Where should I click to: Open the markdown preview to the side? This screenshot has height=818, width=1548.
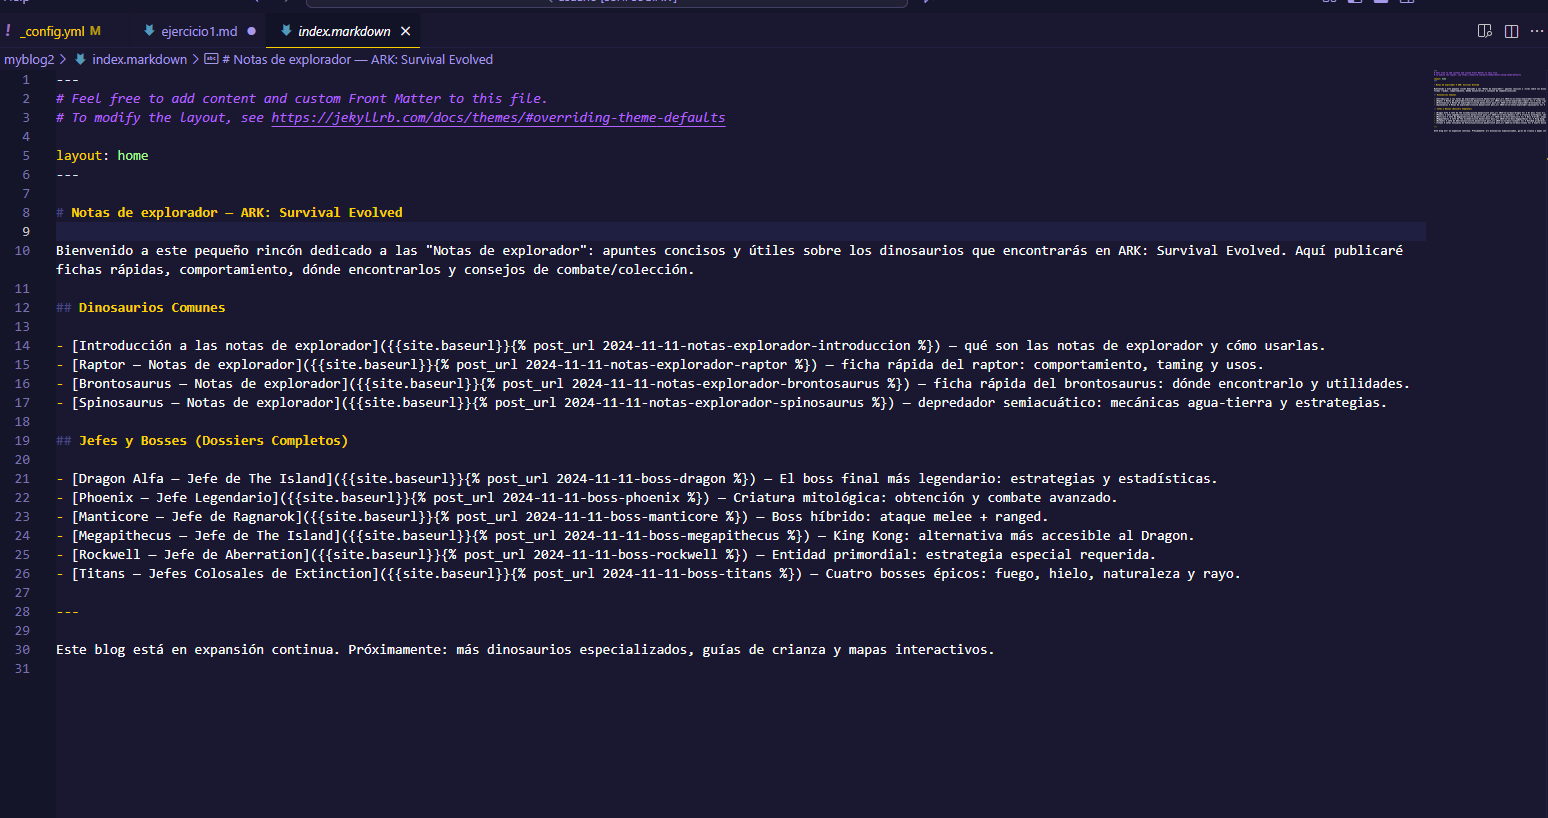[1485, 31]
